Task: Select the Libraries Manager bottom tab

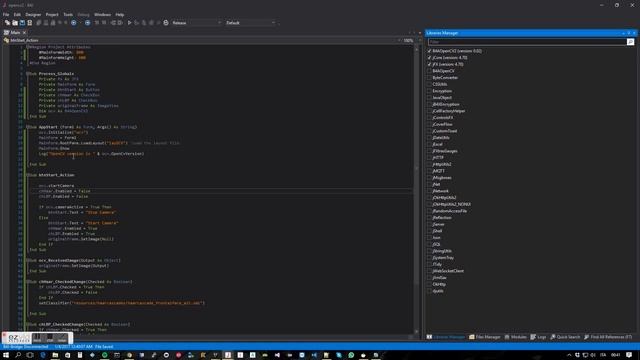Action: click(x=446, y=337)
